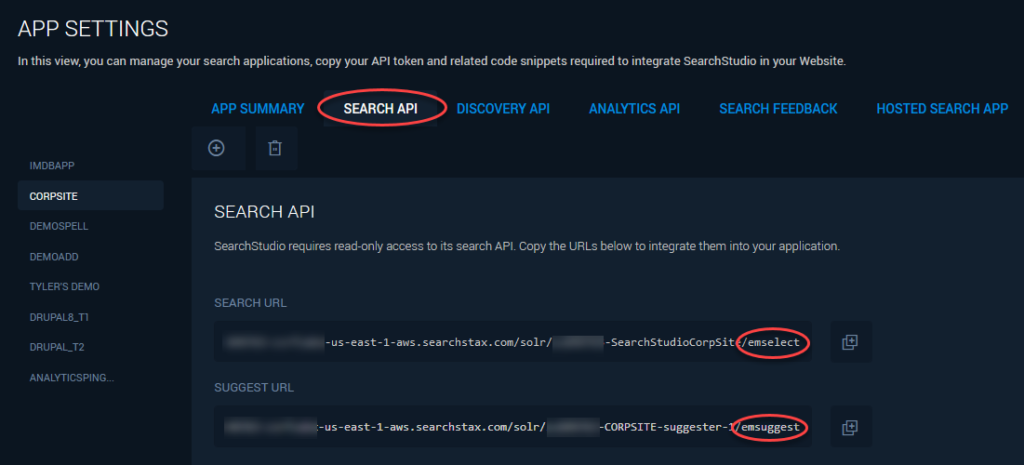Select the CORPSITE application
Screen dimensions: 1024x465
pos(91,196)
